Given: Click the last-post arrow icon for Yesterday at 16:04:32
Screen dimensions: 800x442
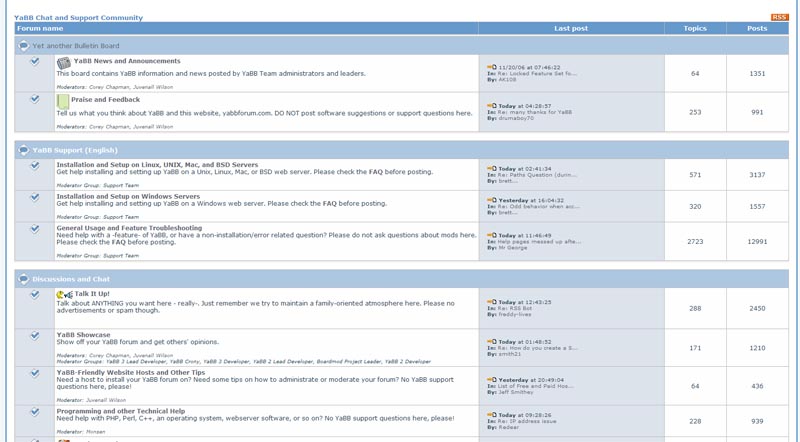Looking at the screenshot, I should [x=492, y=200].
